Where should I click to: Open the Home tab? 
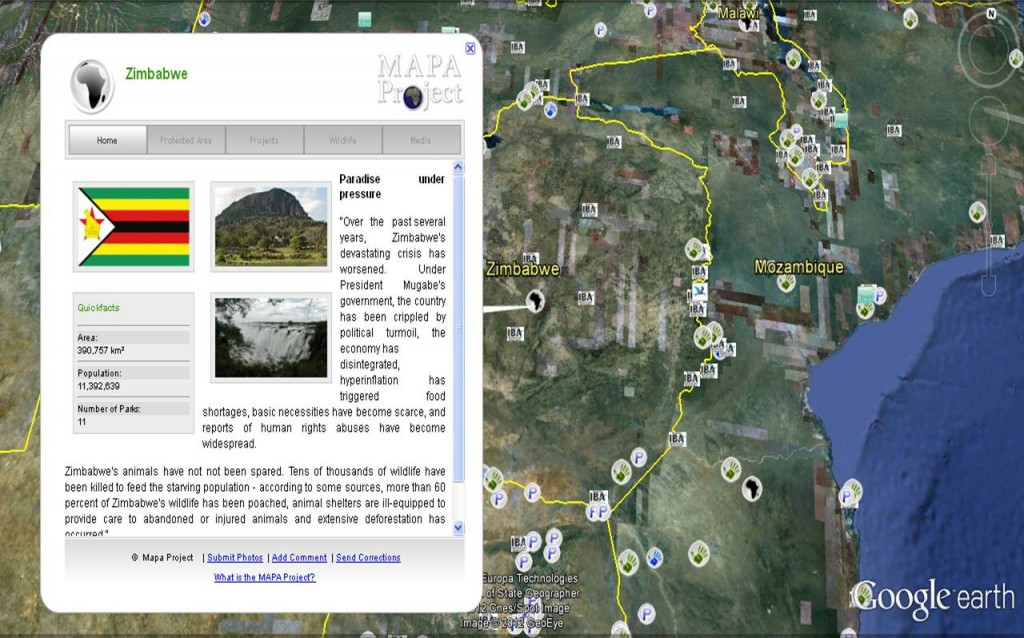pyautogui.click(x=108, y=140)
